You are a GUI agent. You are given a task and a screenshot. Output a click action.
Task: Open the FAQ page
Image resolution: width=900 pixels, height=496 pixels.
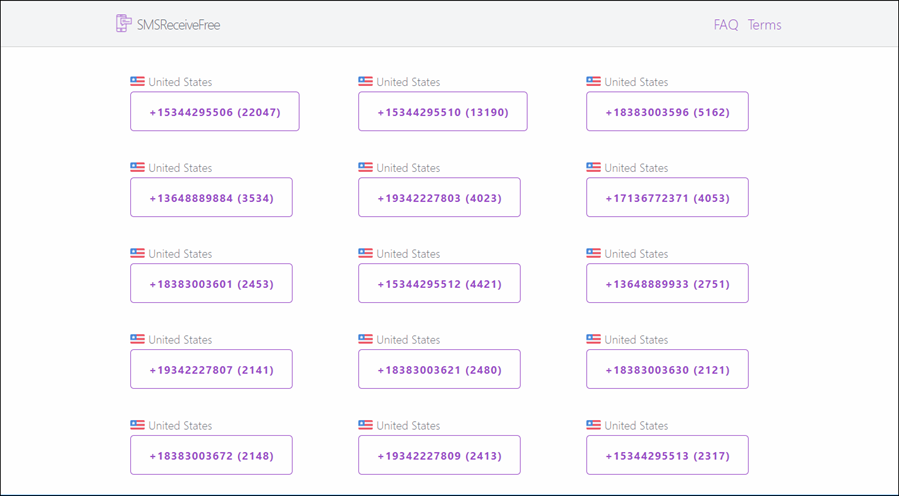pyautogui.click(x=726, y=25)
